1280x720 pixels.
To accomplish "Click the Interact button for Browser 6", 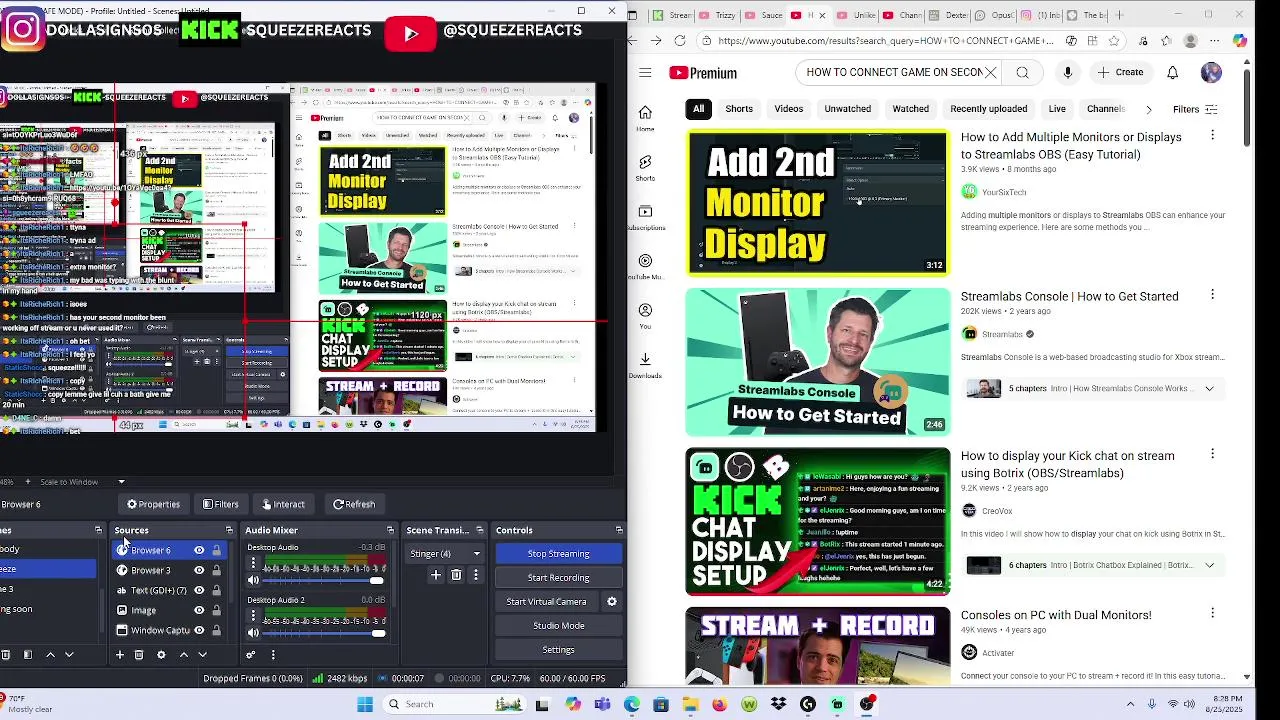I will (283, 504).
